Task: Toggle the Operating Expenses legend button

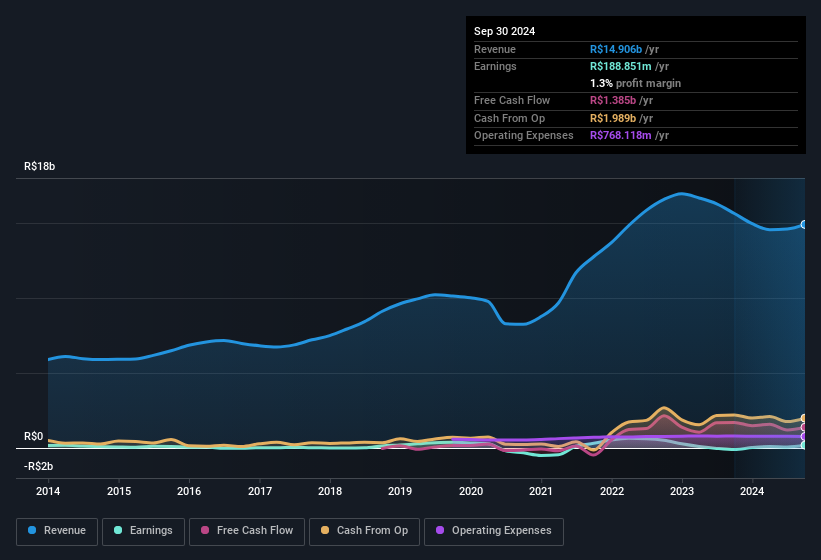Action: [494, 531]
